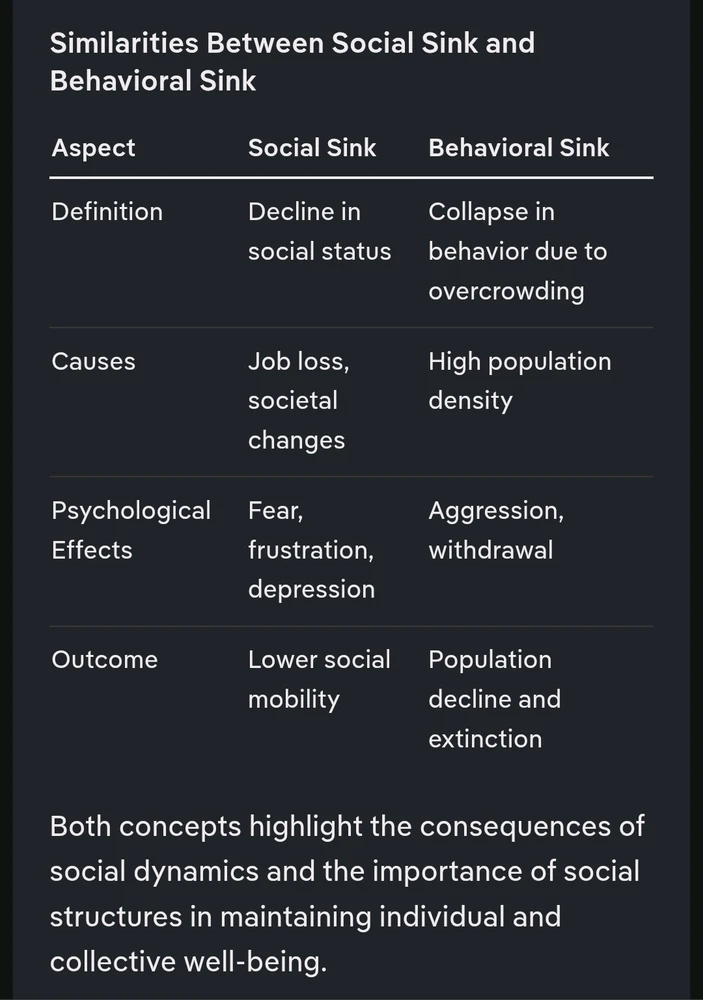Click the word 'Behavioral Sink' in title
Image resolution: width=703 pixels, height=1000 pixels.
(x=153, y=81)
